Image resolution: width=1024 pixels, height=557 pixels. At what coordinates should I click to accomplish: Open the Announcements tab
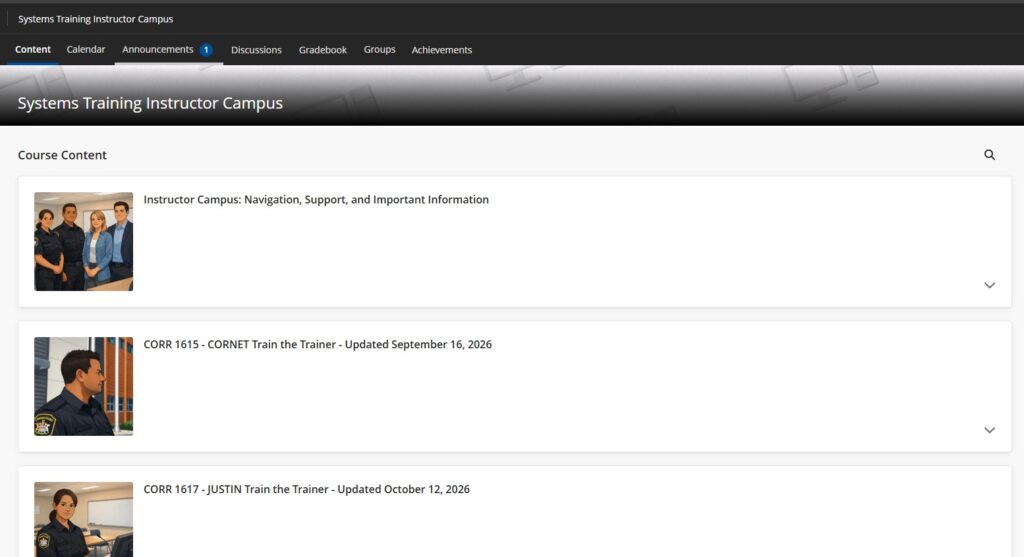(157, 50)
